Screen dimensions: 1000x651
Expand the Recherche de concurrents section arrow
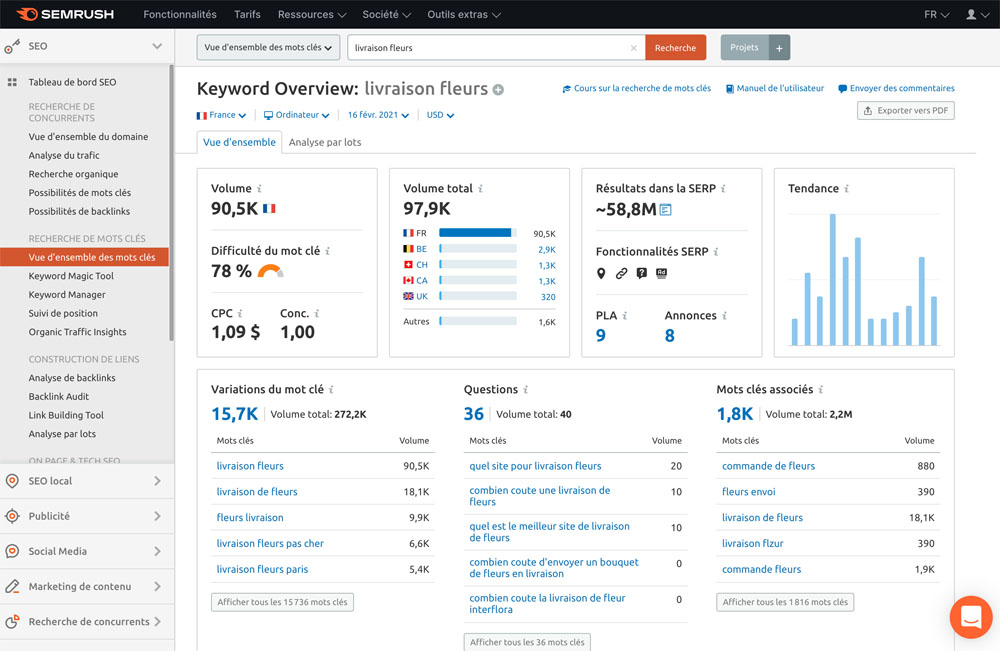(x=157, y=621)
